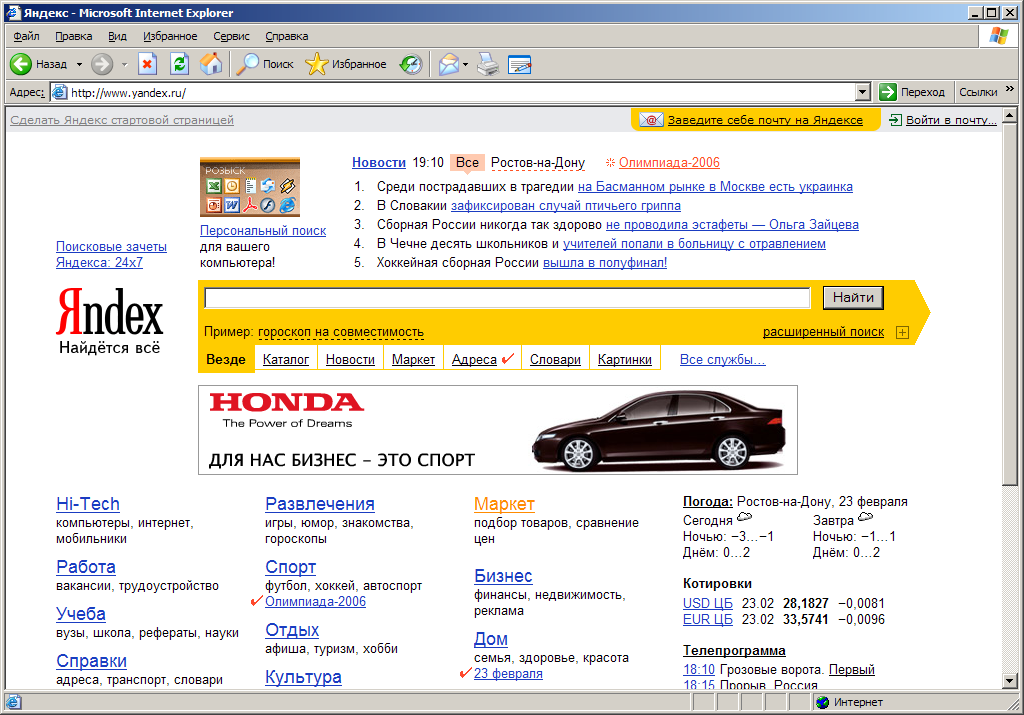Click the Яndex logo
1024x715 pixels.
[x=110, y=311]
